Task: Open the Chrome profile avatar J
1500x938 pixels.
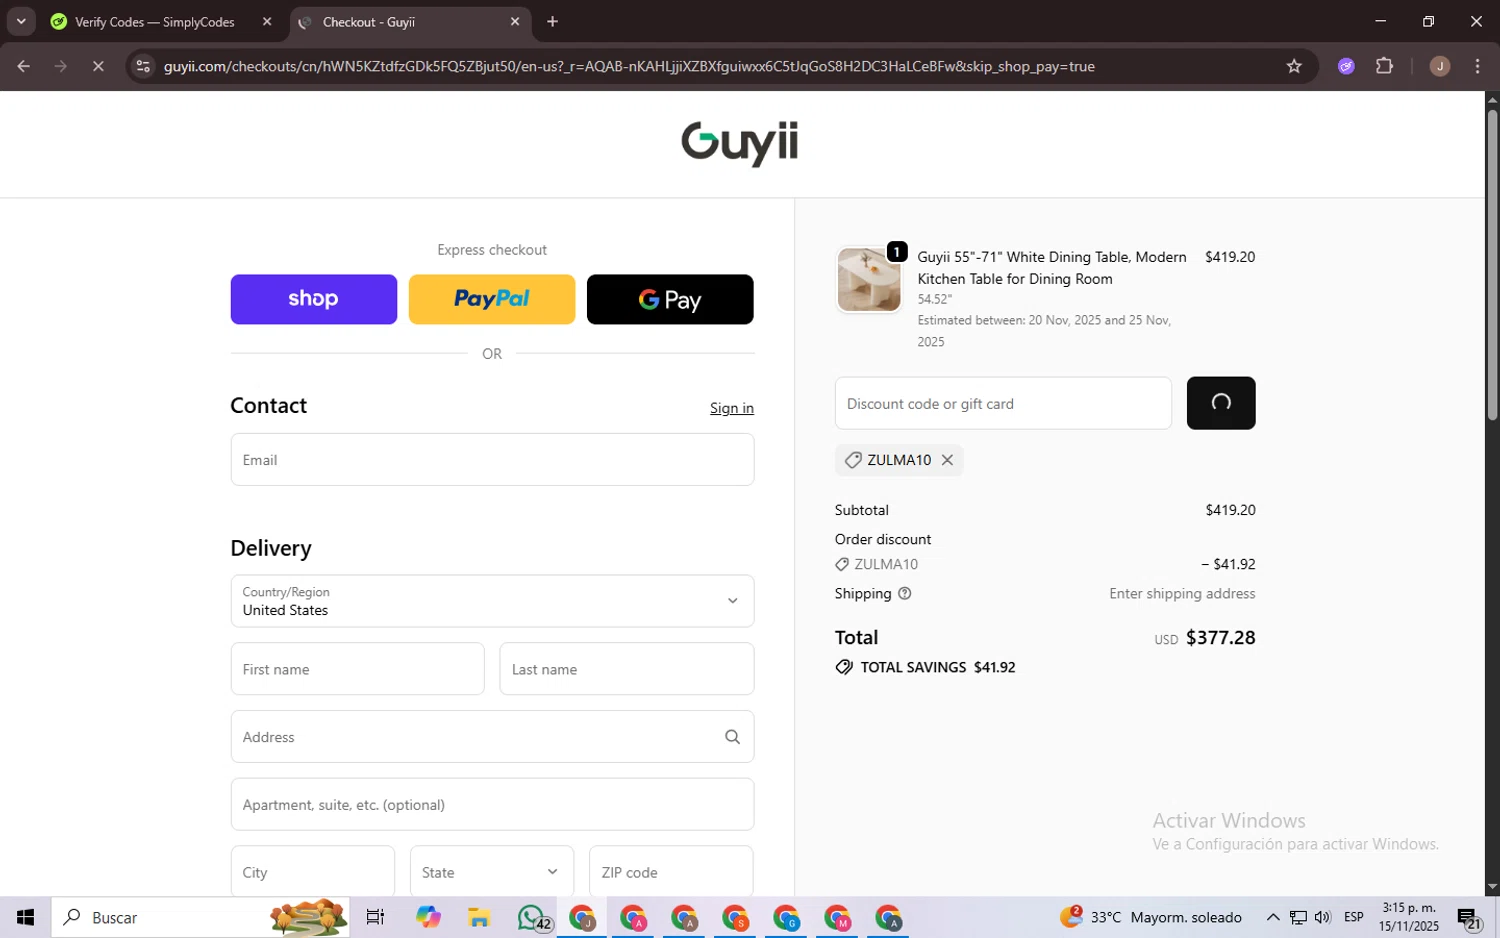Action: (x=1440, y=66)
